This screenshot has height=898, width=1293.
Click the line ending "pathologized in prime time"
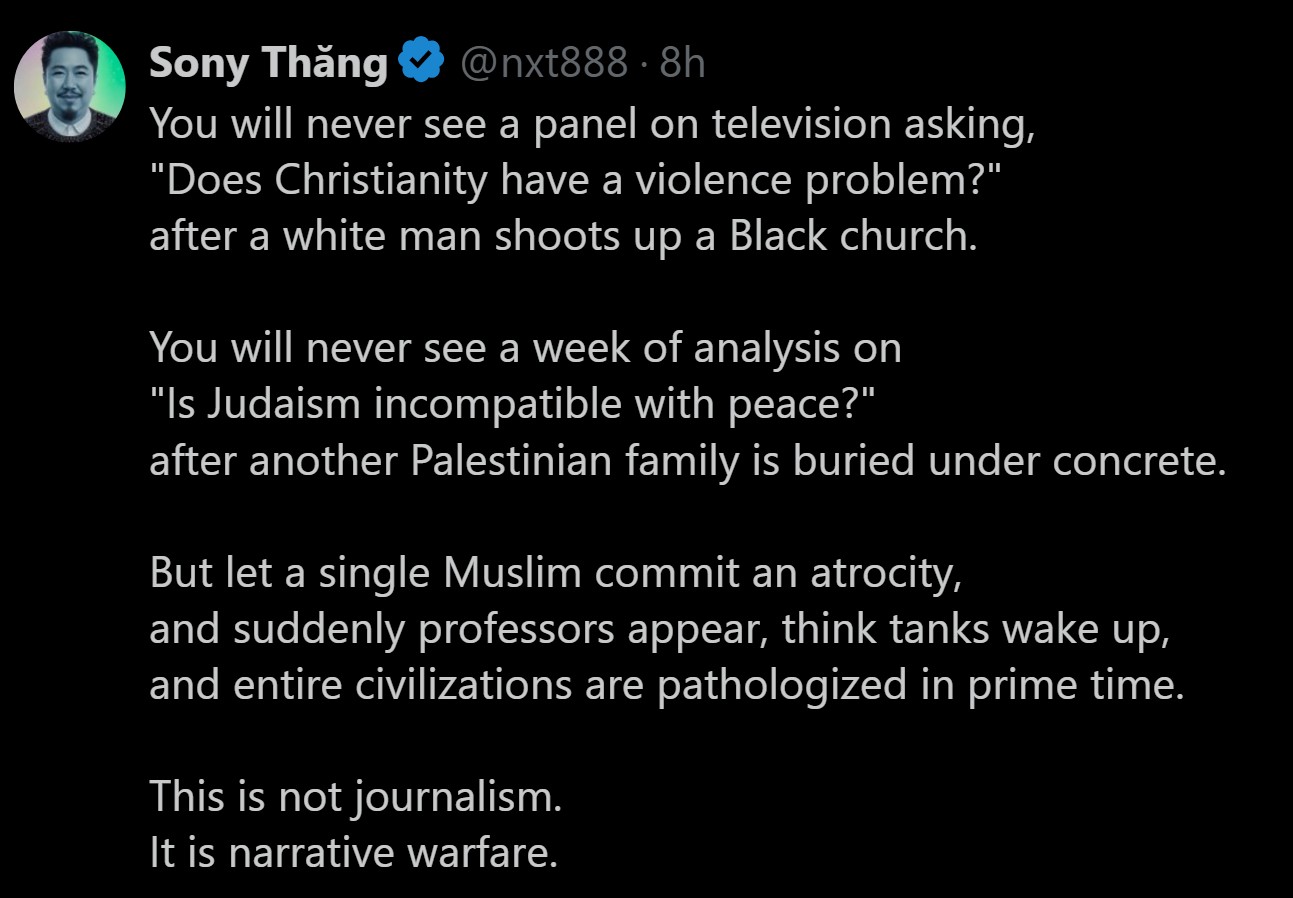pyautogui.click(x=666, y=684)
